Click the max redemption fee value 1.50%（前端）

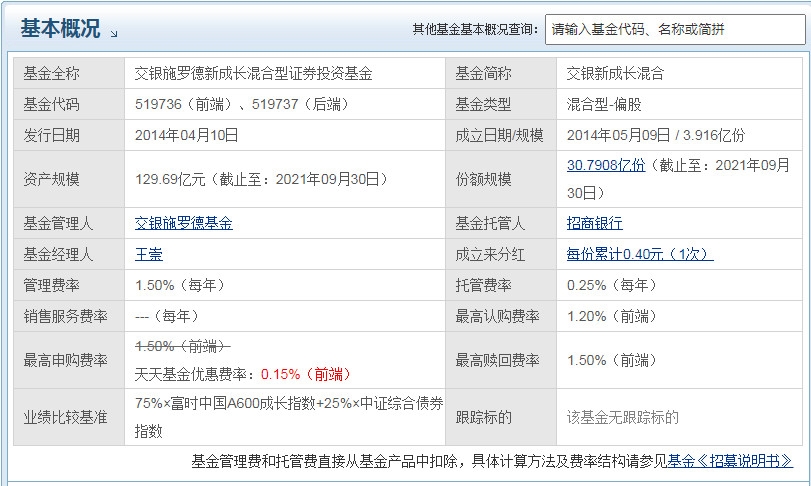[613, 360]
